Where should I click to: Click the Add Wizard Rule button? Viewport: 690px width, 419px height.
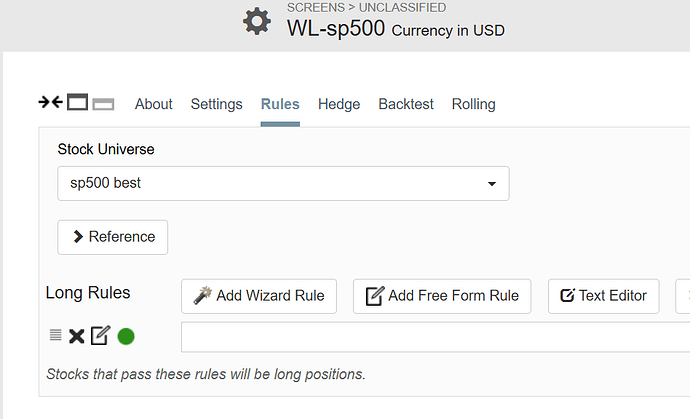coord(259,296)
